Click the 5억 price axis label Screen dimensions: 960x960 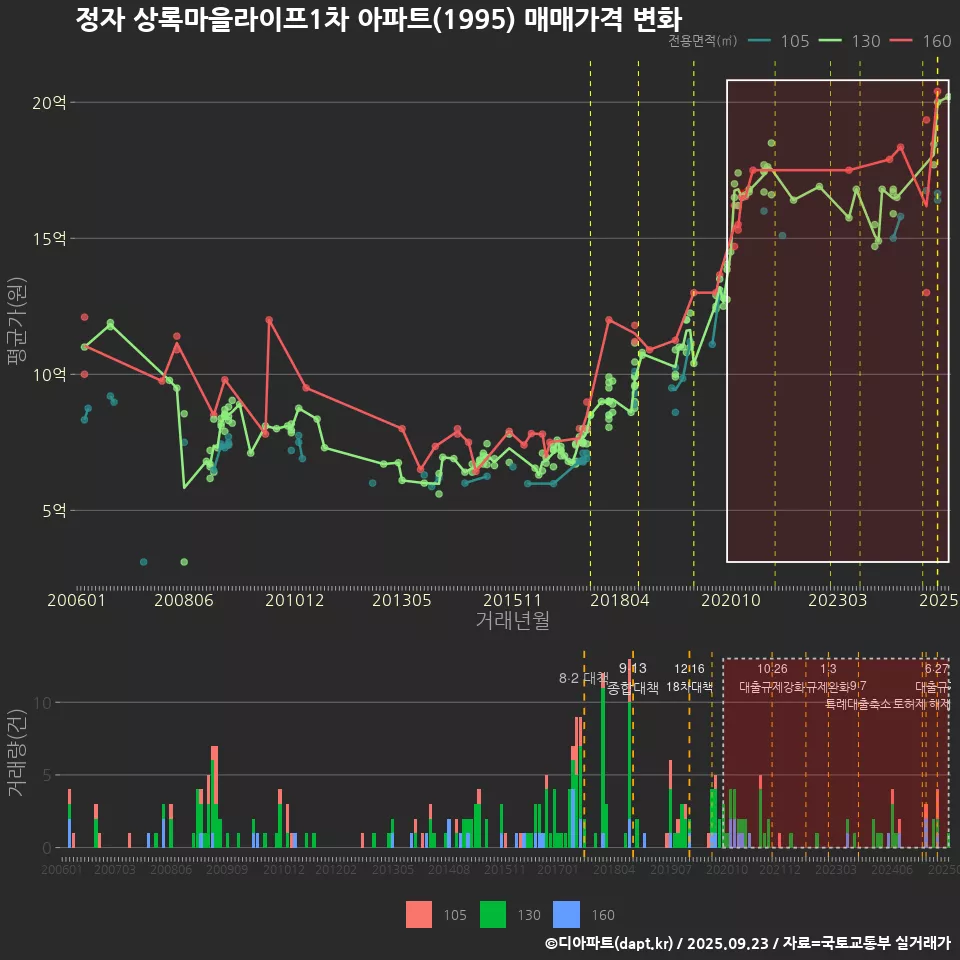coord(54,511)
